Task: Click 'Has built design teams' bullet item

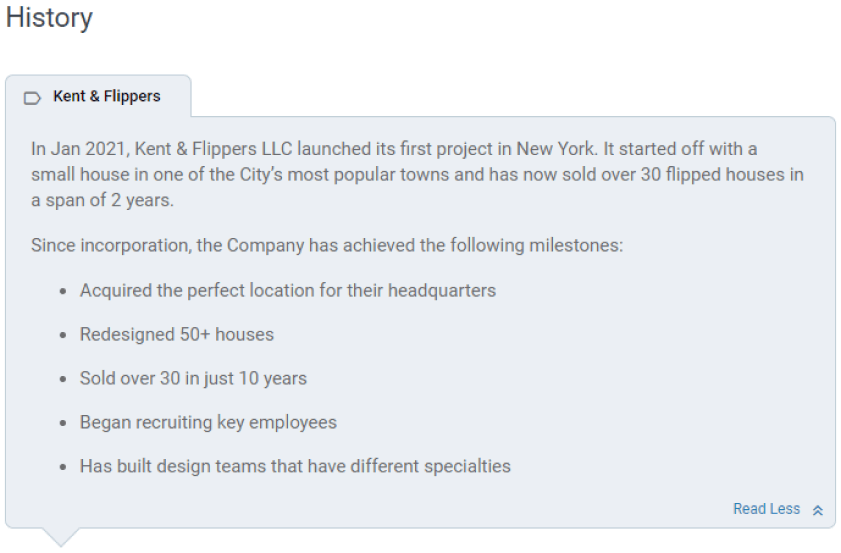Action: [296, 466]
